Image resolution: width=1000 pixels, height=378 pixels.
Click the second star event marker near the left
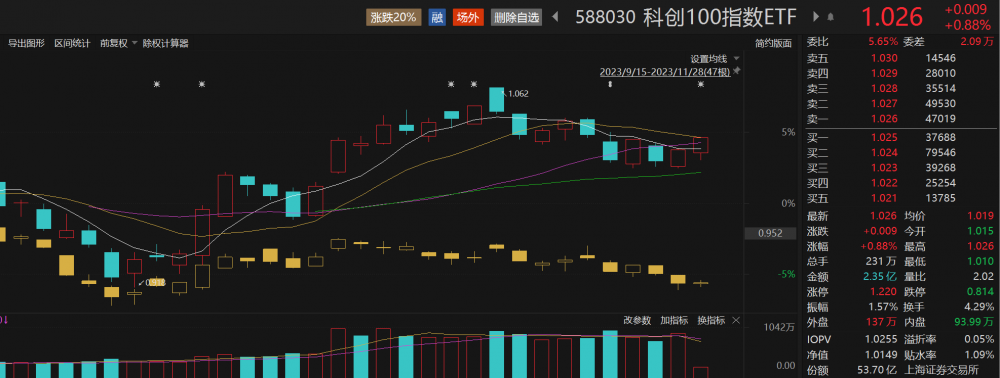click(x=202, y=84)
